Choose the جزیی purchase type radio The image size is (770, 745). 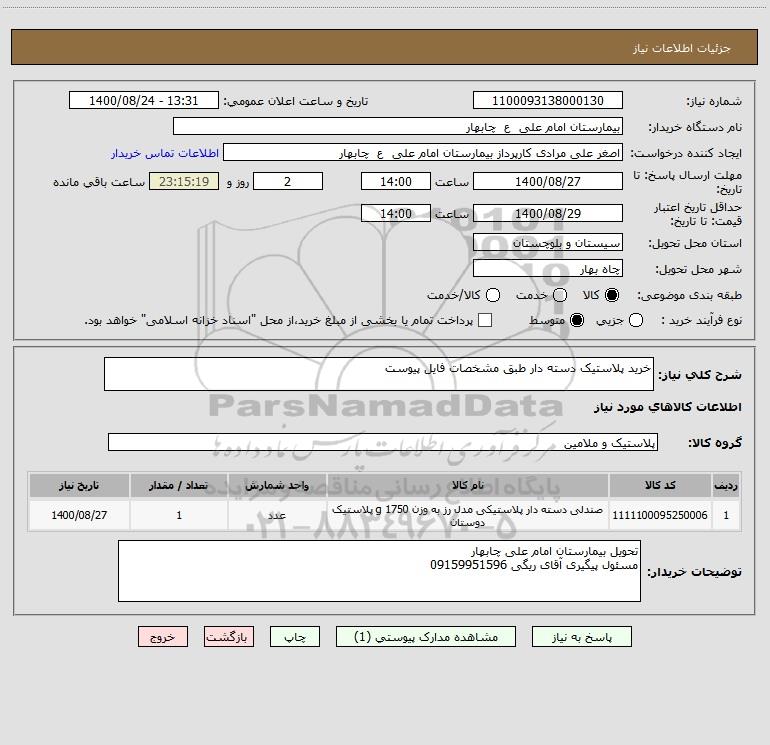(x=636, y=320)
